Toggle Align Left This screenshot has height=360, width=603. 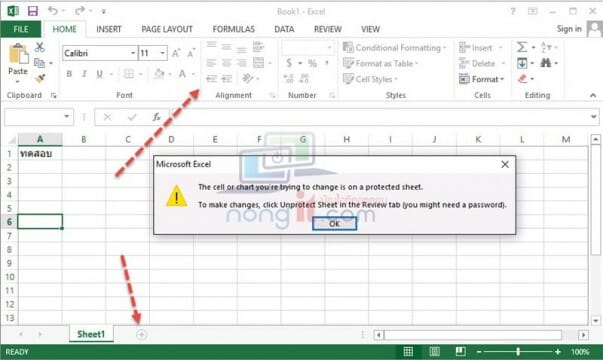click(211, 62)
